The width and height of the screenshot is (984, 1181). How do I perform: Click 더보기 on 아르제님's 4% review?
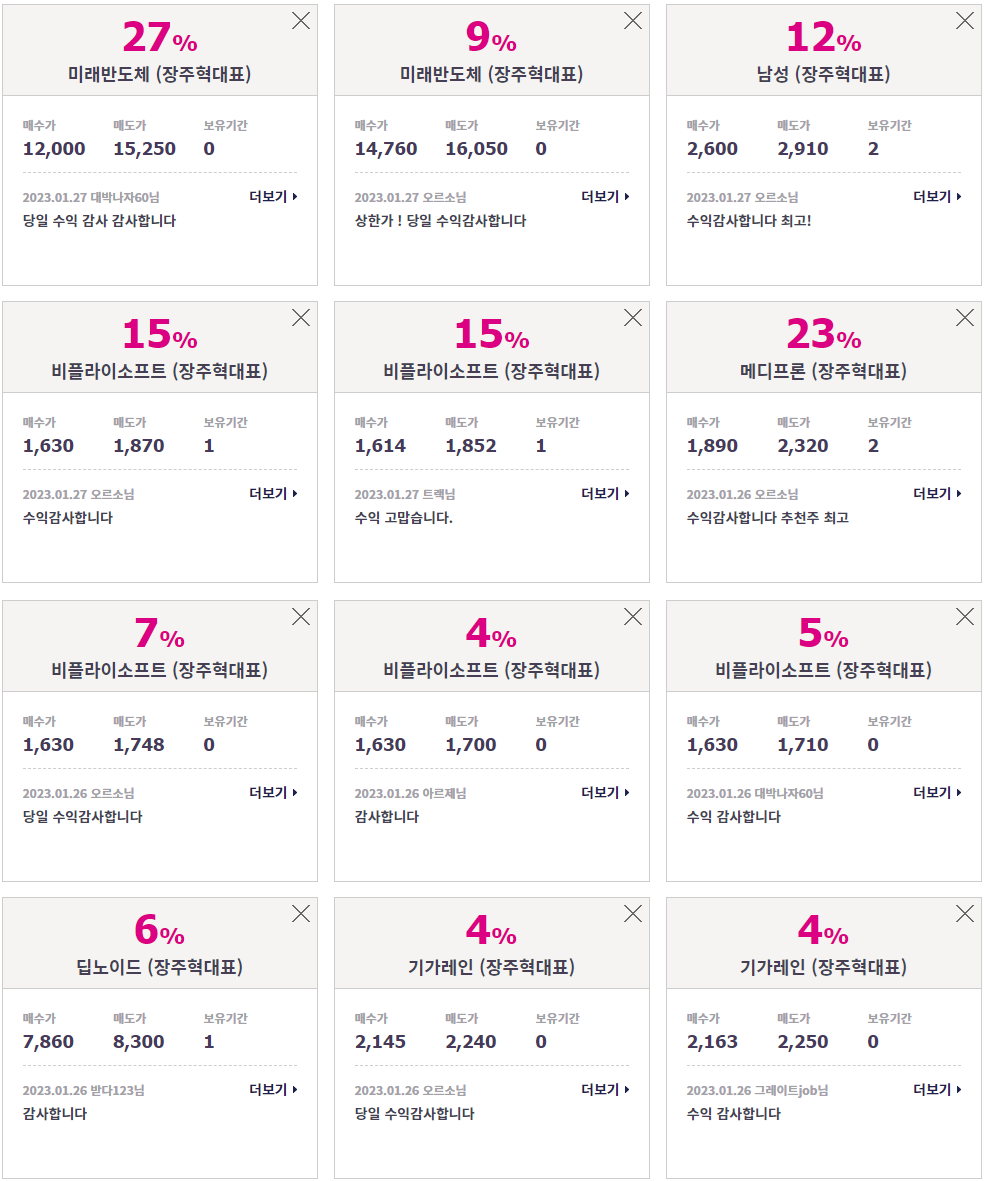tap(605, 792)
